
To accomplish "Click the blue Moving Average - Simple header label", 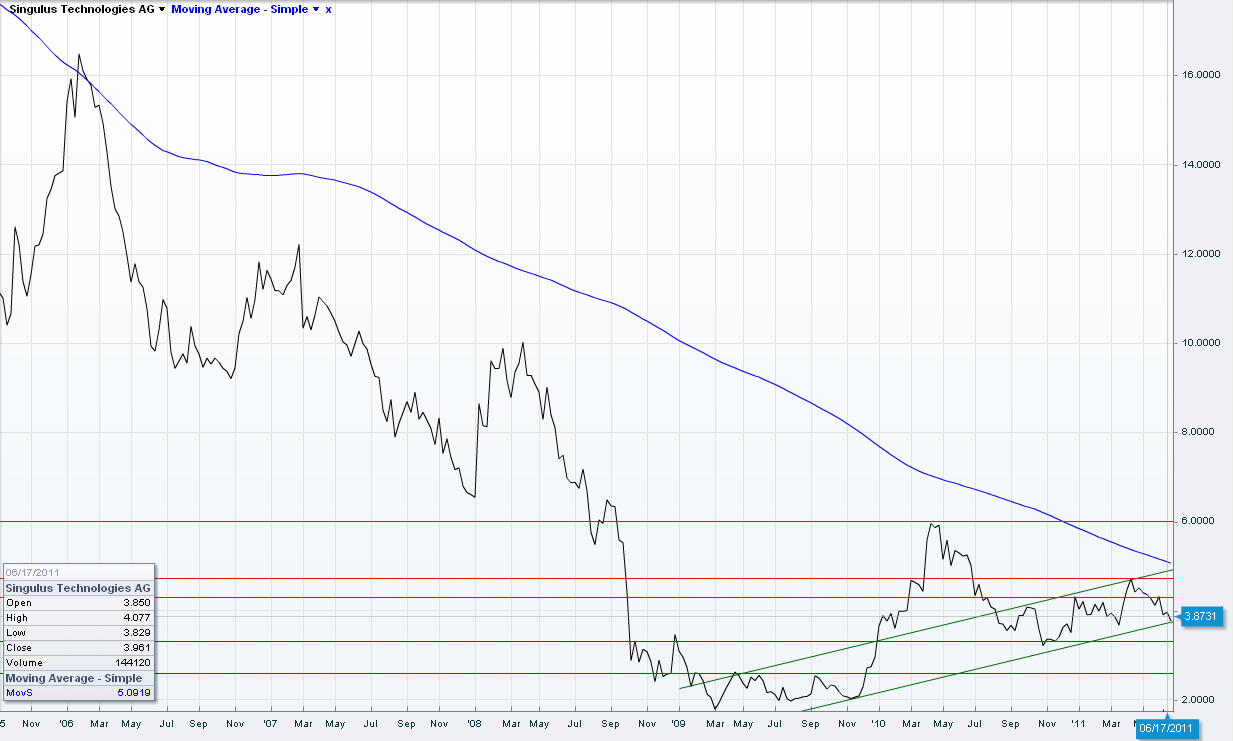I will 240,8.
